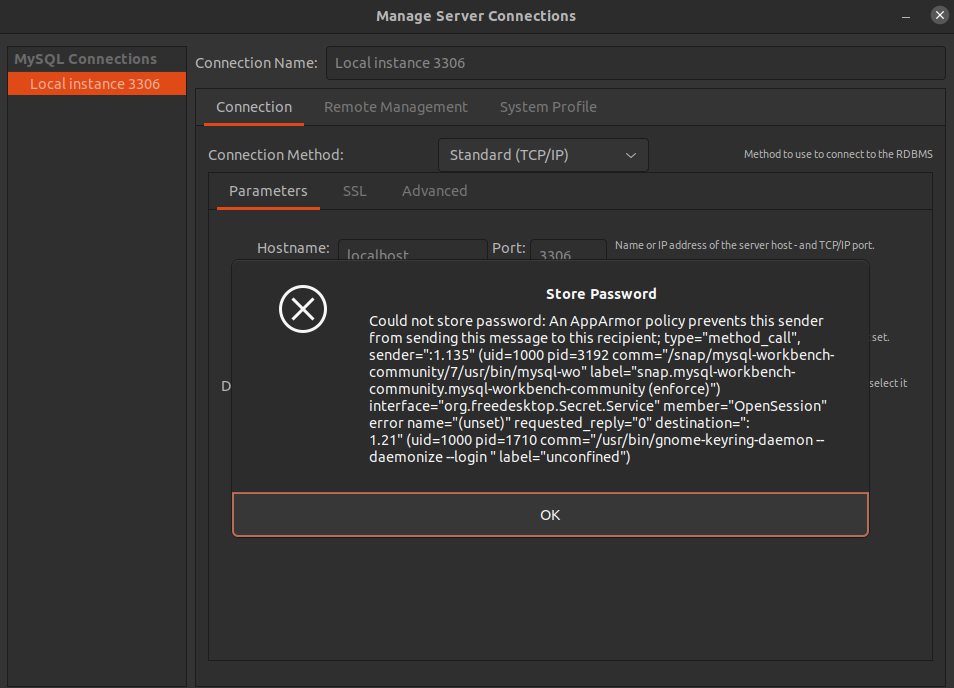954x688 pixels.
Task: Switch to the Advanced tab
Action: [x=434, y=191]
